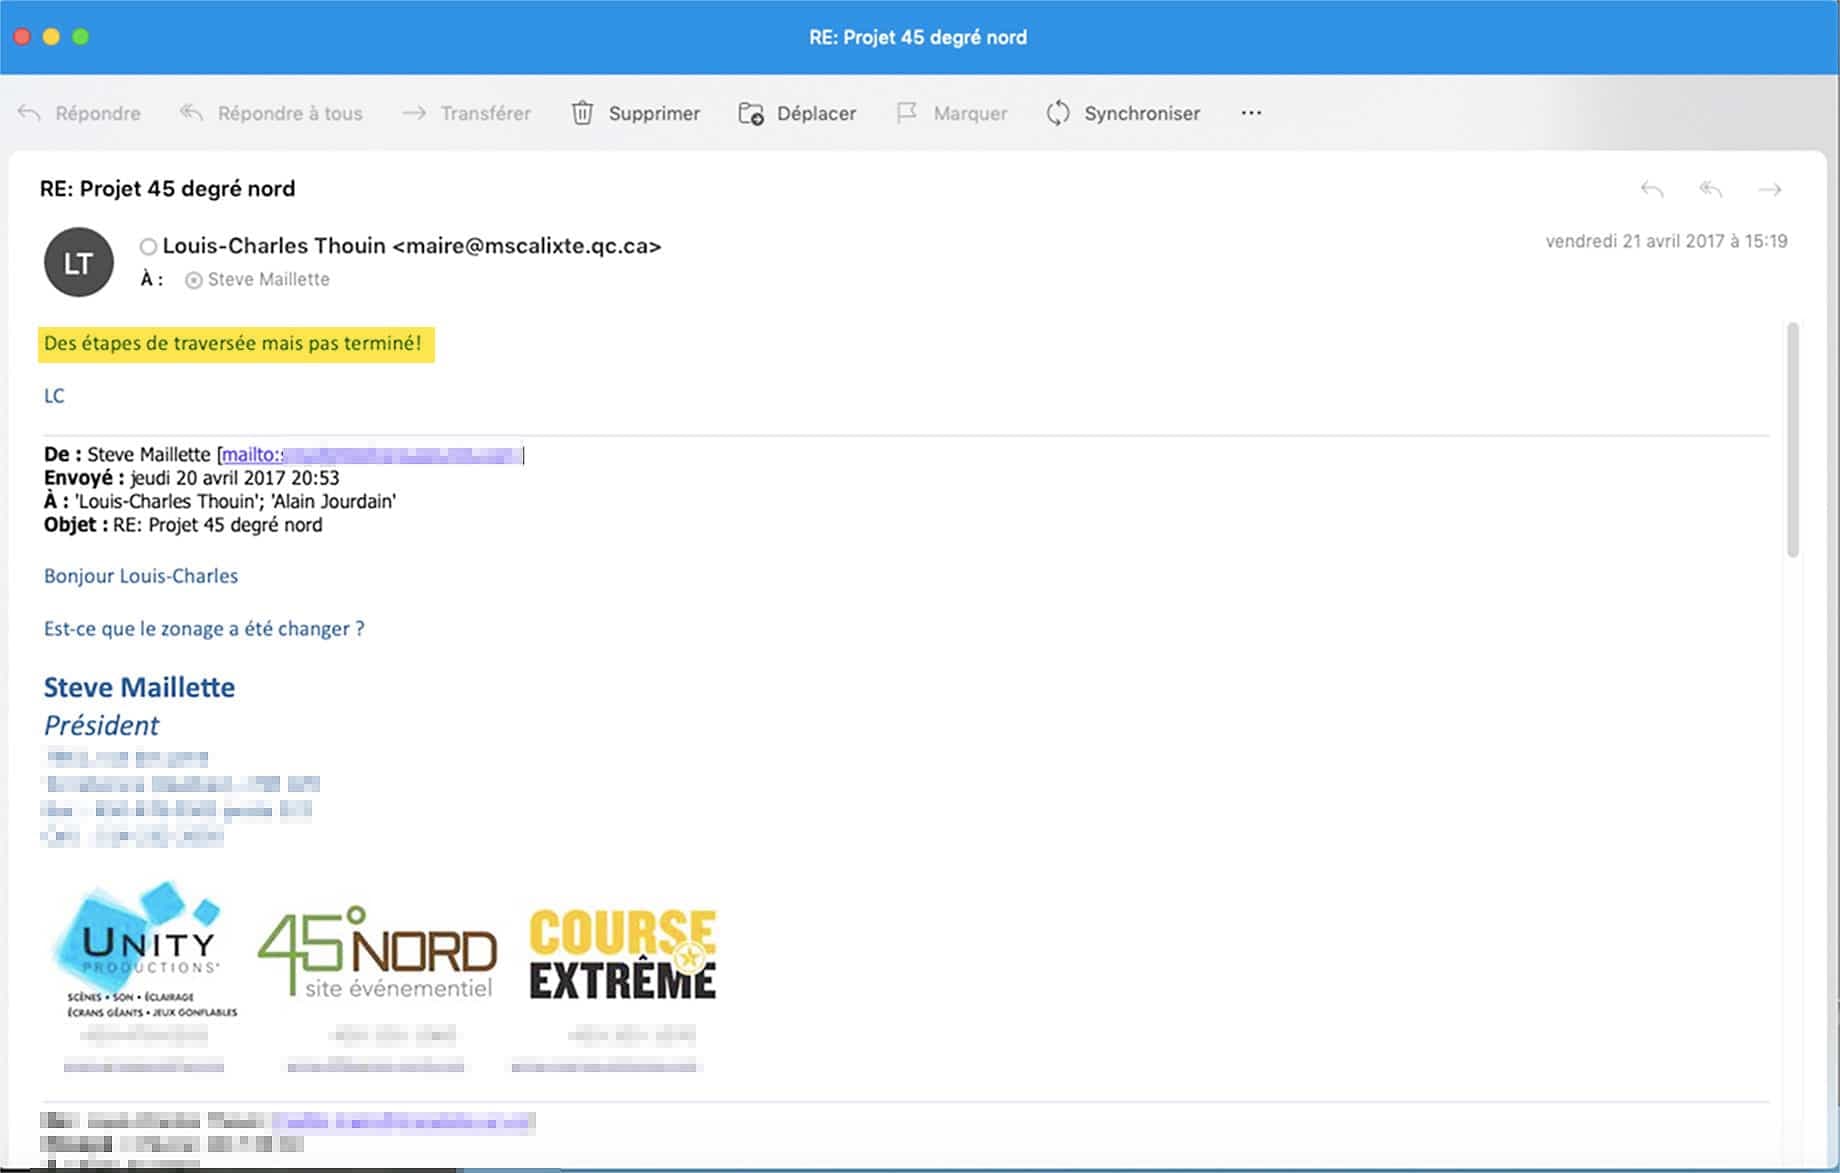
Task: Click the presence circle beside Louis-Charles Thouin
Action: [x=148, y=246]
